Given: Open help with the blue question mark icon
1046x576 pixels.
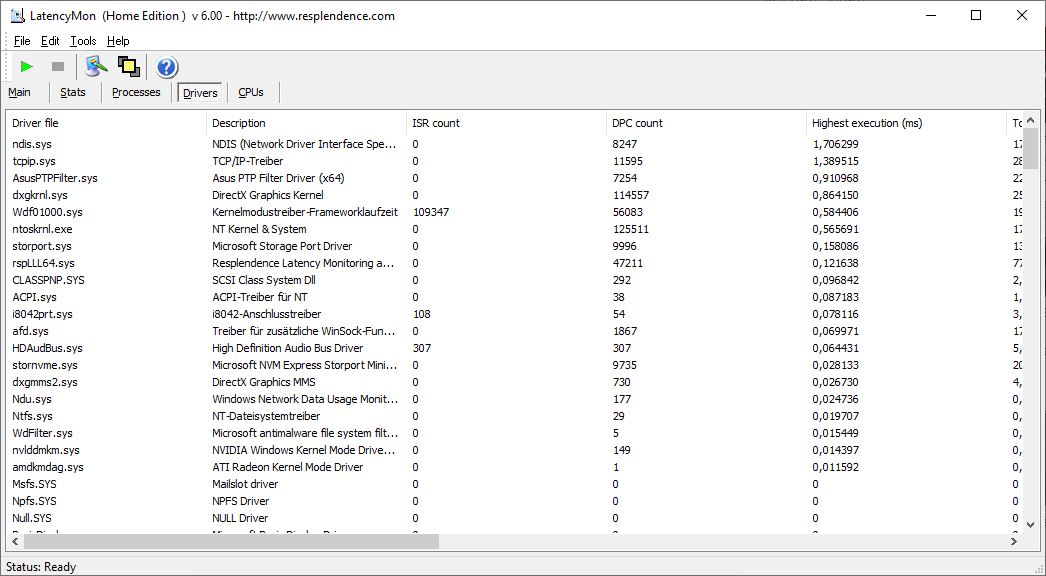Looking at the screenshot, I should point(167,67).
